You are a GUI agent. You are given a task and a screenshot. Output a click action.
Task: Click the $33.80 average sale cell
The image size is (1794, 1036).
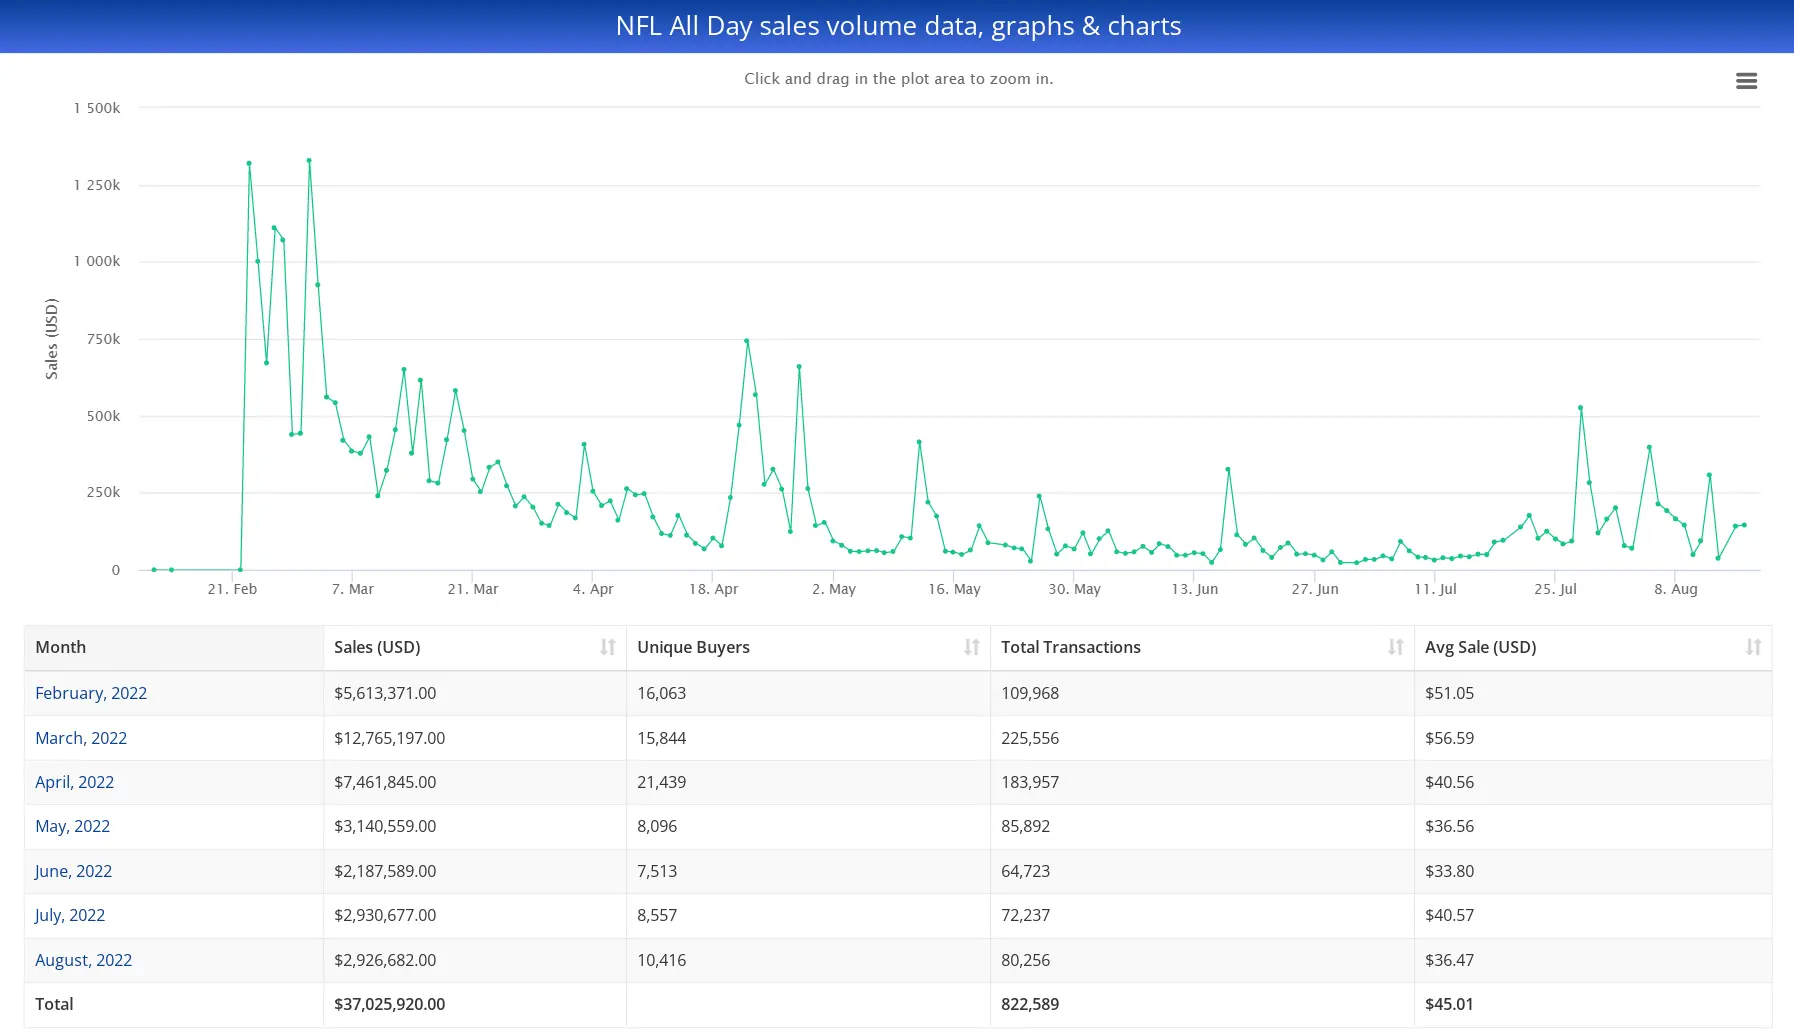(x=1593, y=871)
